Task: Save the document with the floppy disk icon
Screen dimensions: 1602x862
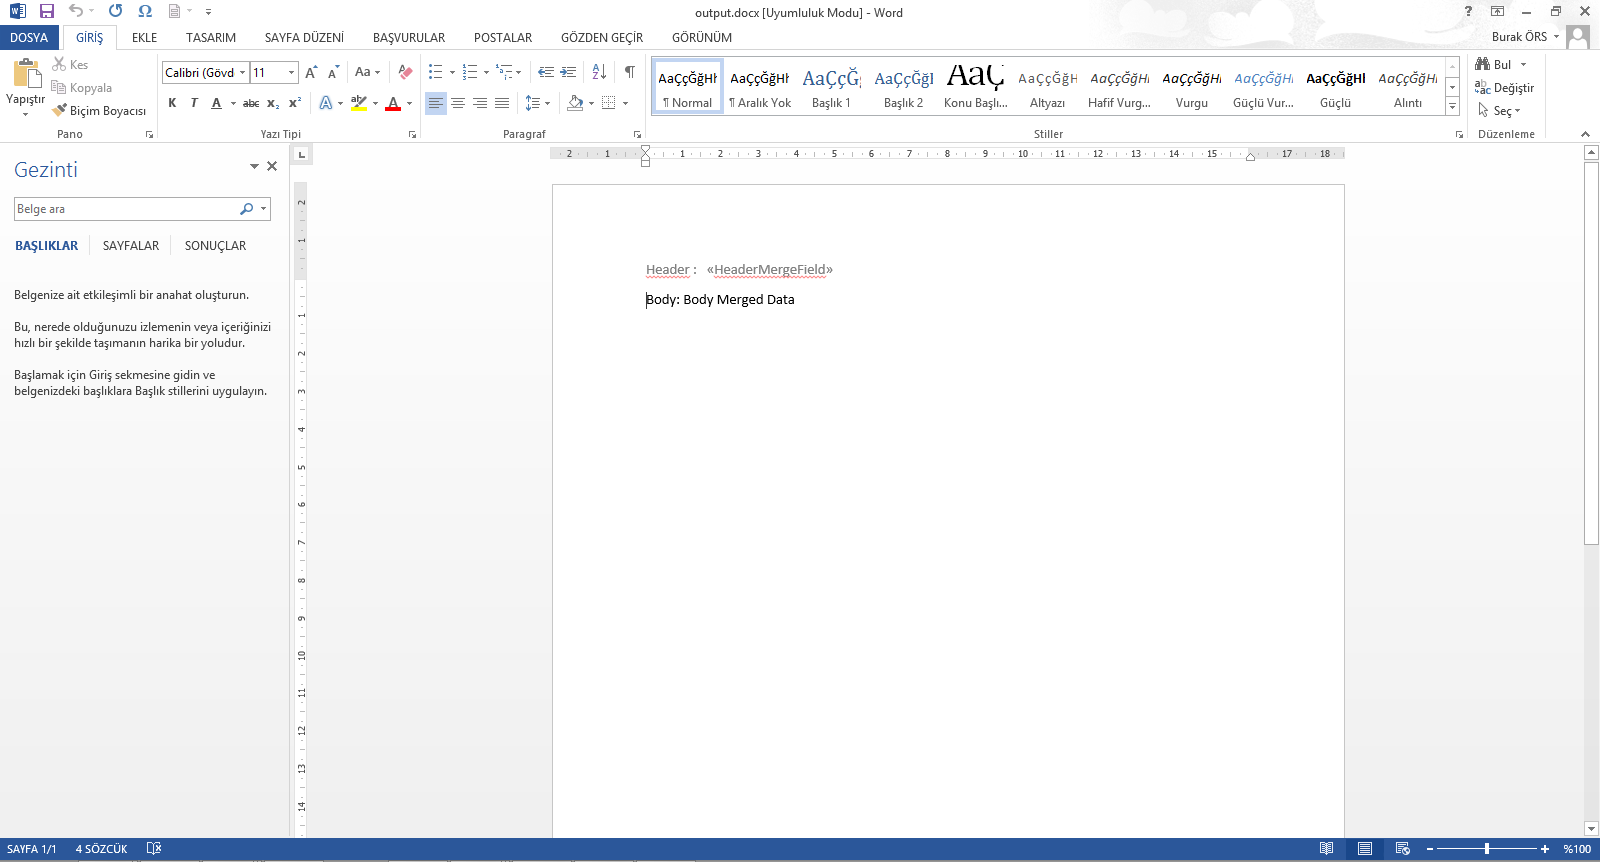Action: (x=46, y=11)
